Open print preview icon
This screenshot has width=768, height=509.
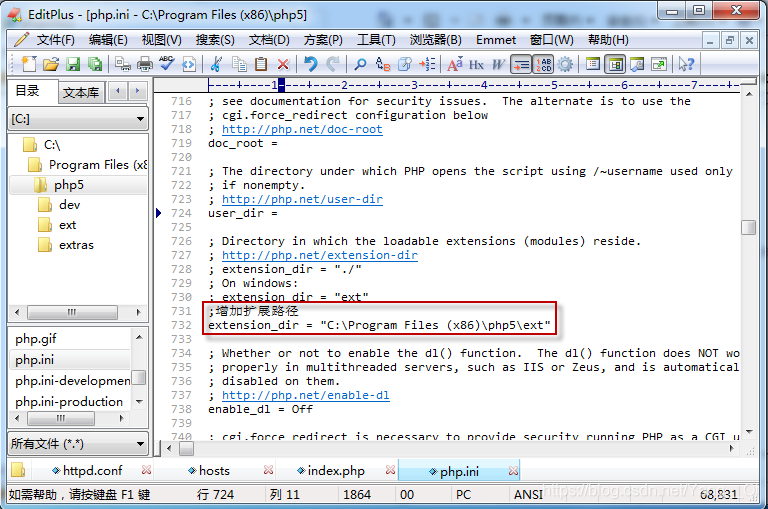tap(122, 64)
